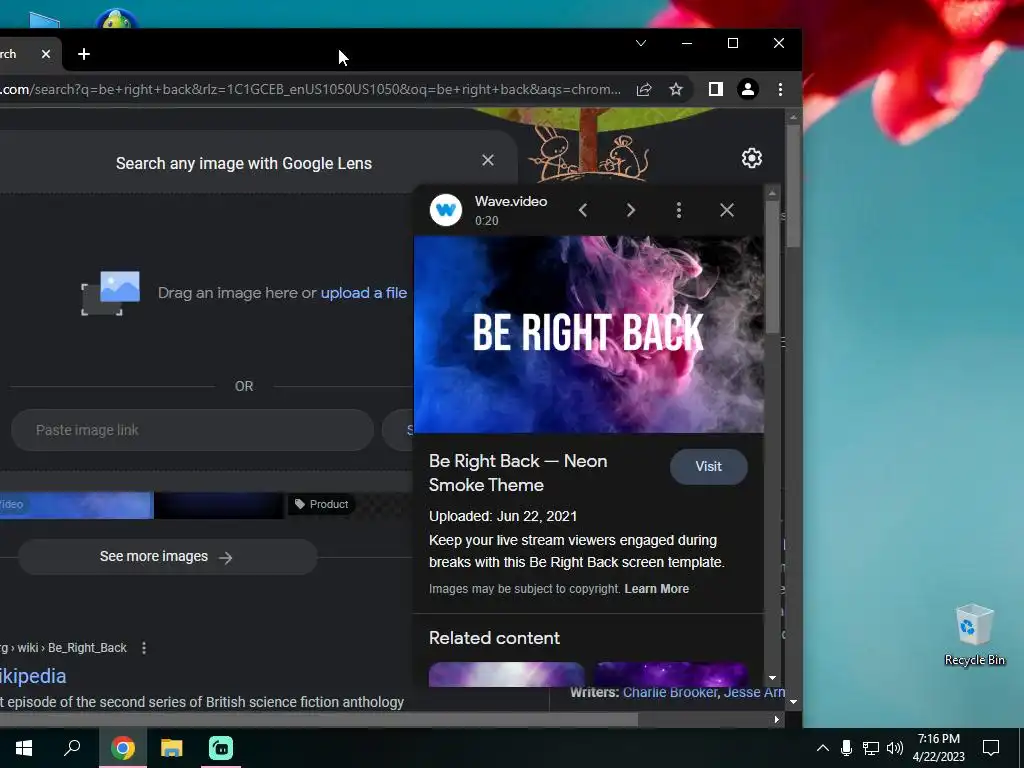
Task: Go to the next image result
Action: click(x=631, y=210)
